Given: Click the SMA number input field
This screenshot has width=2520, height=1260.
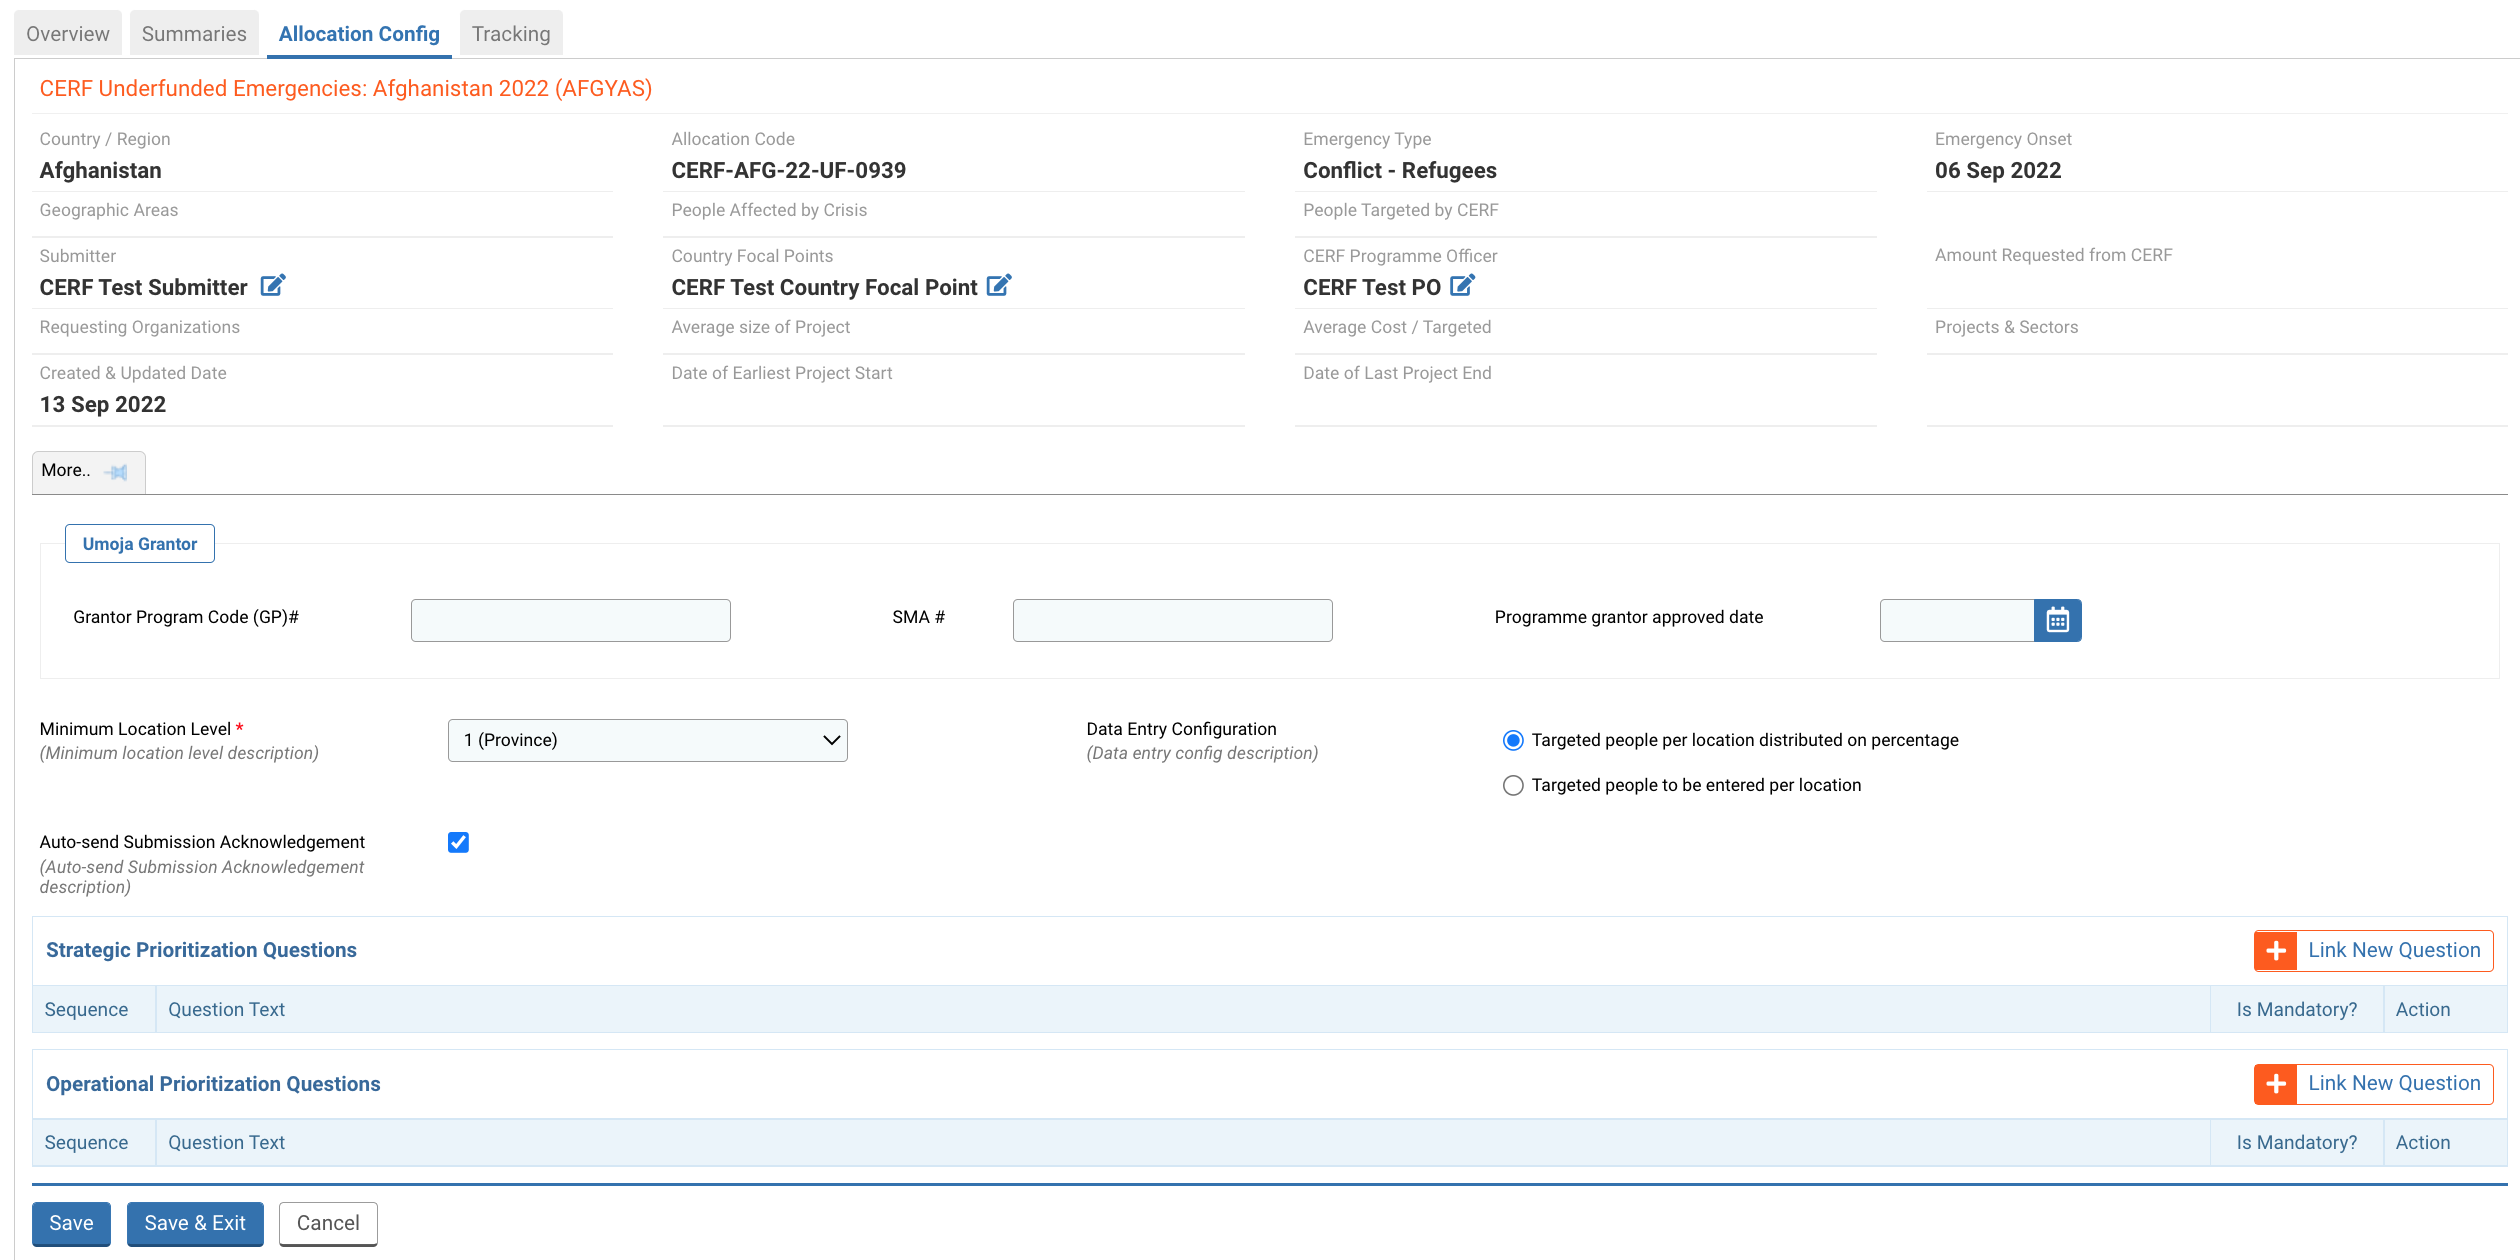Looking at the screenshot, I should (1172, 617).
